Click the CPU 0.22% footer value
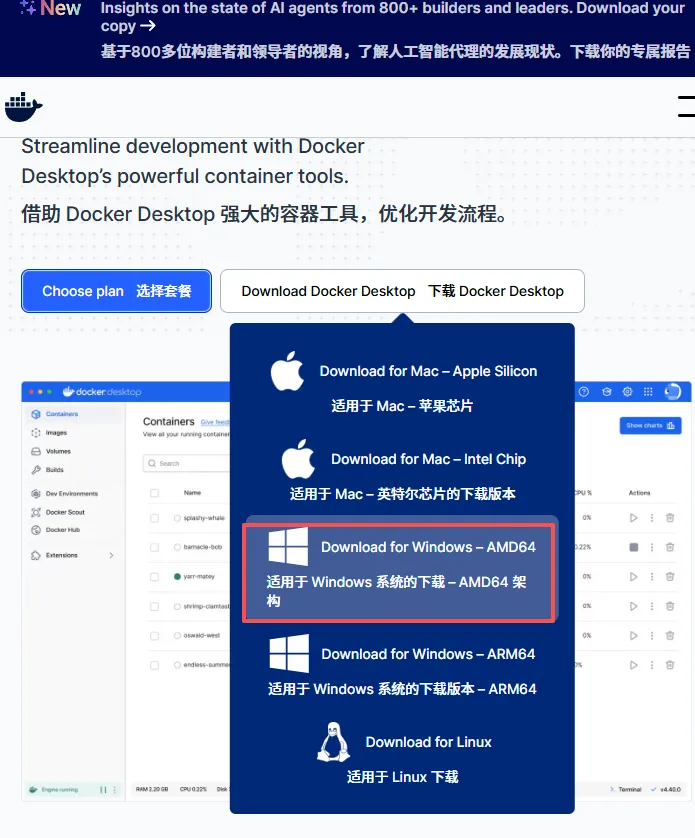This screenshot has height=838, width=695. pyautogui.click(x=193, y=789)
